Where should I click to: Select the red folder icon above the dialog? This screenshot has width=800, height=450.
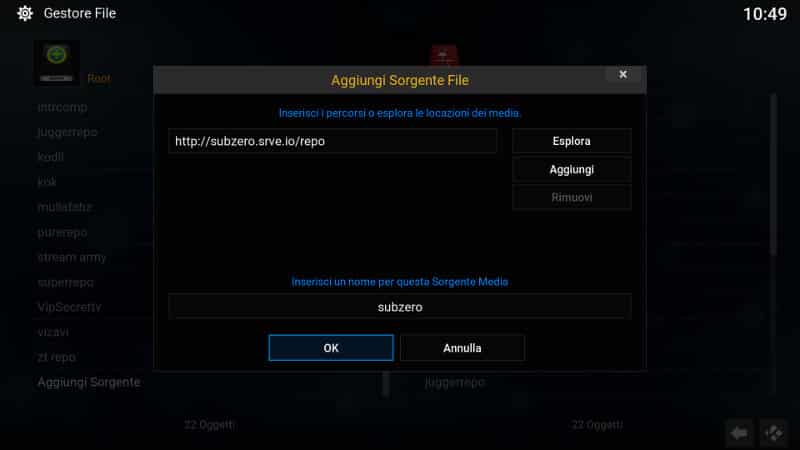[443, 55]
